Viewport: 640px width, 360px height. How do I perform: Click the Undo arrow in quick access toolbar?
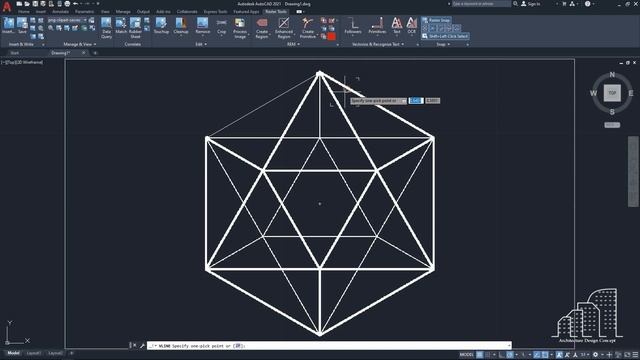click(x=76, y=4)
